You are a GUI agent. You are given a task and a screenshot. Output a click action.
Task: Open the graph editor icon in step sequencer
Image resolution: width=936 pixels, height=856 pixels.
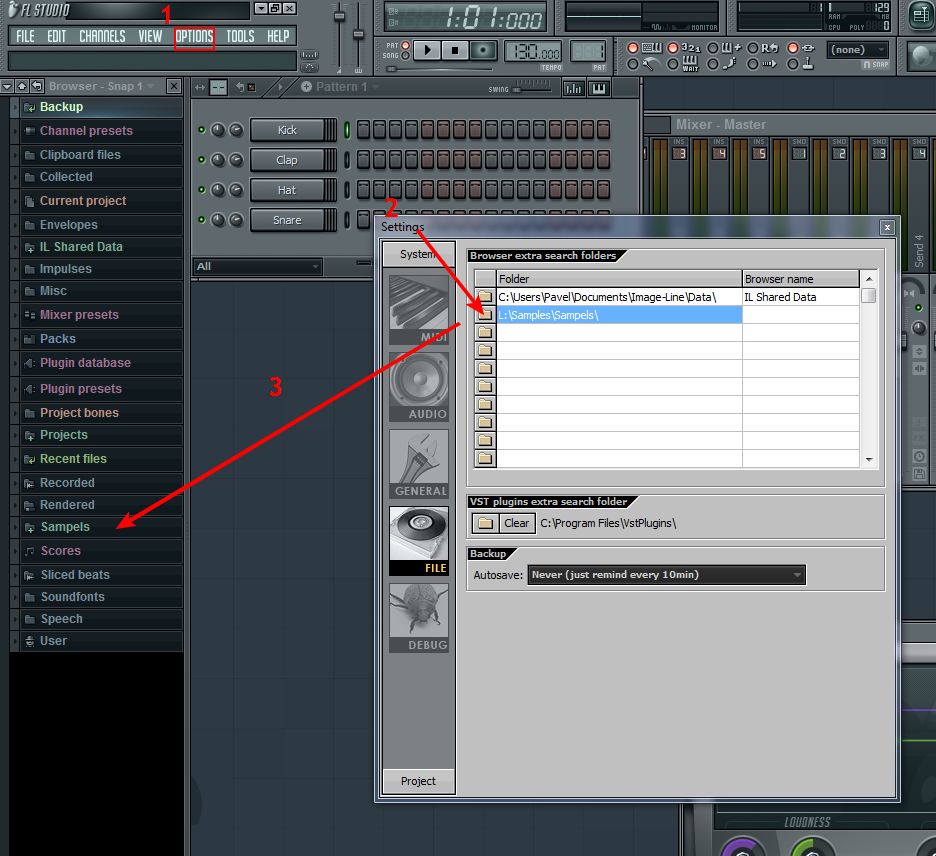pos(573,88)
